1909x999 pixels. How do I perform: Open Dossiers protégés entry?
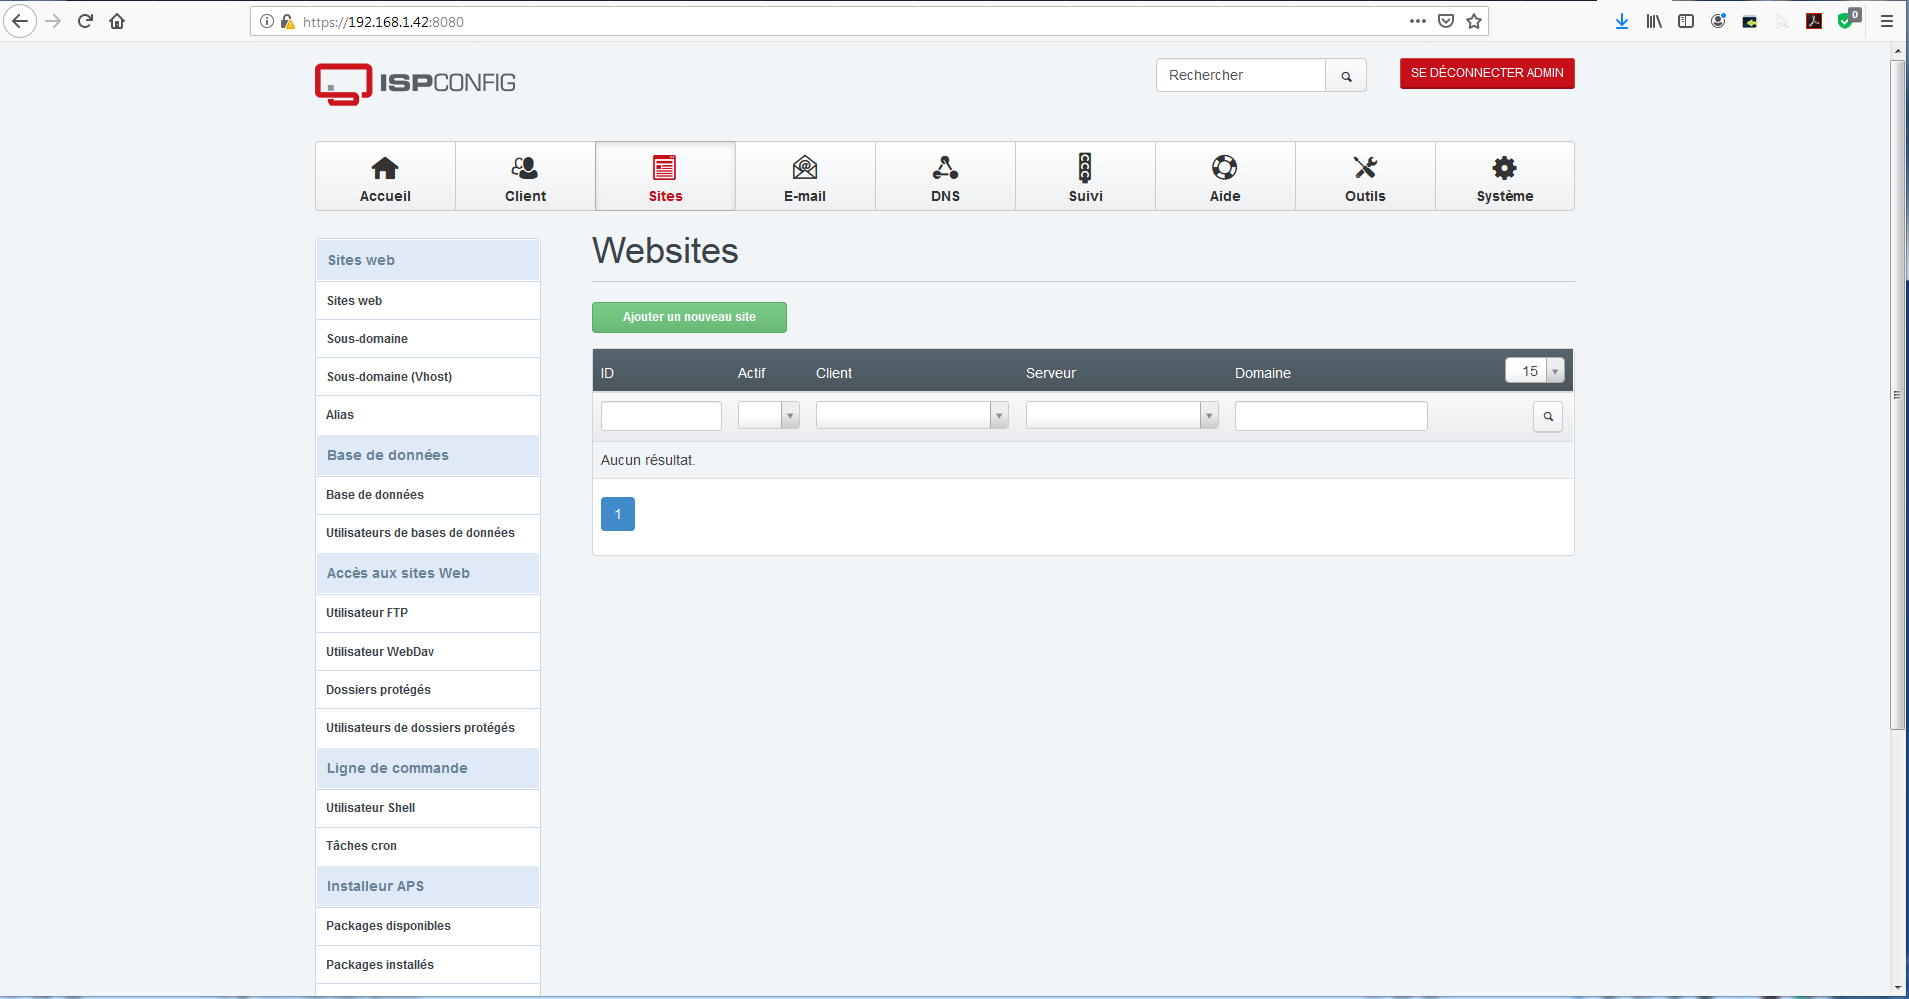428,690
